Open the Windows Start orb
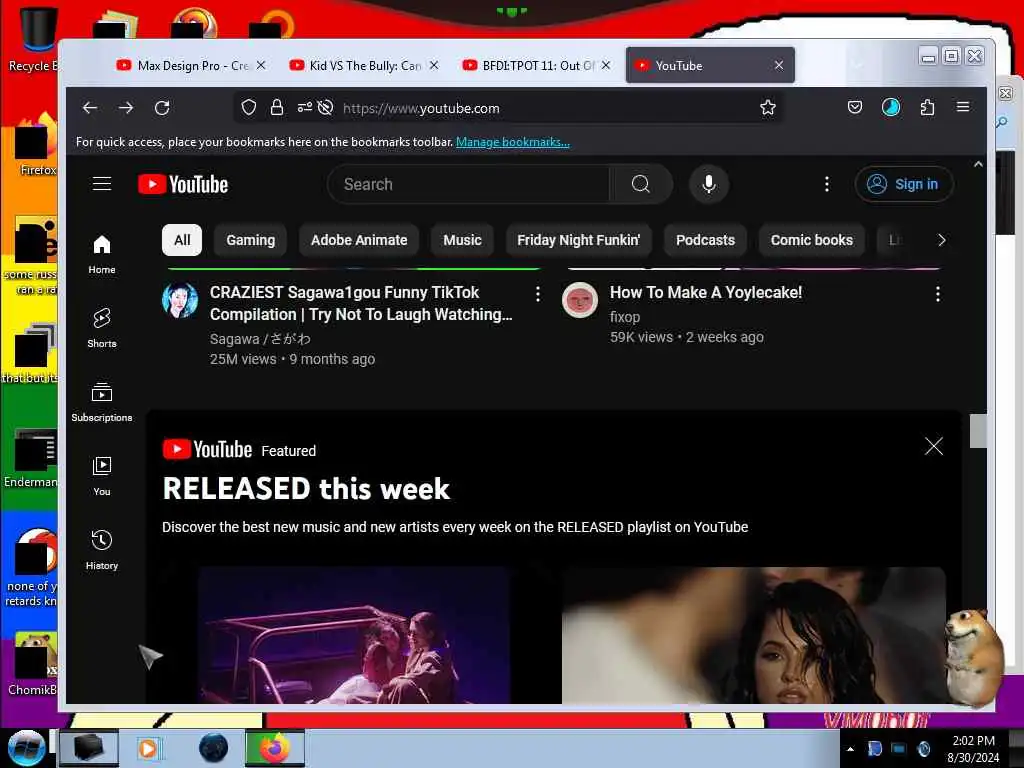The image size is (1024, 768). coord(25,748)
